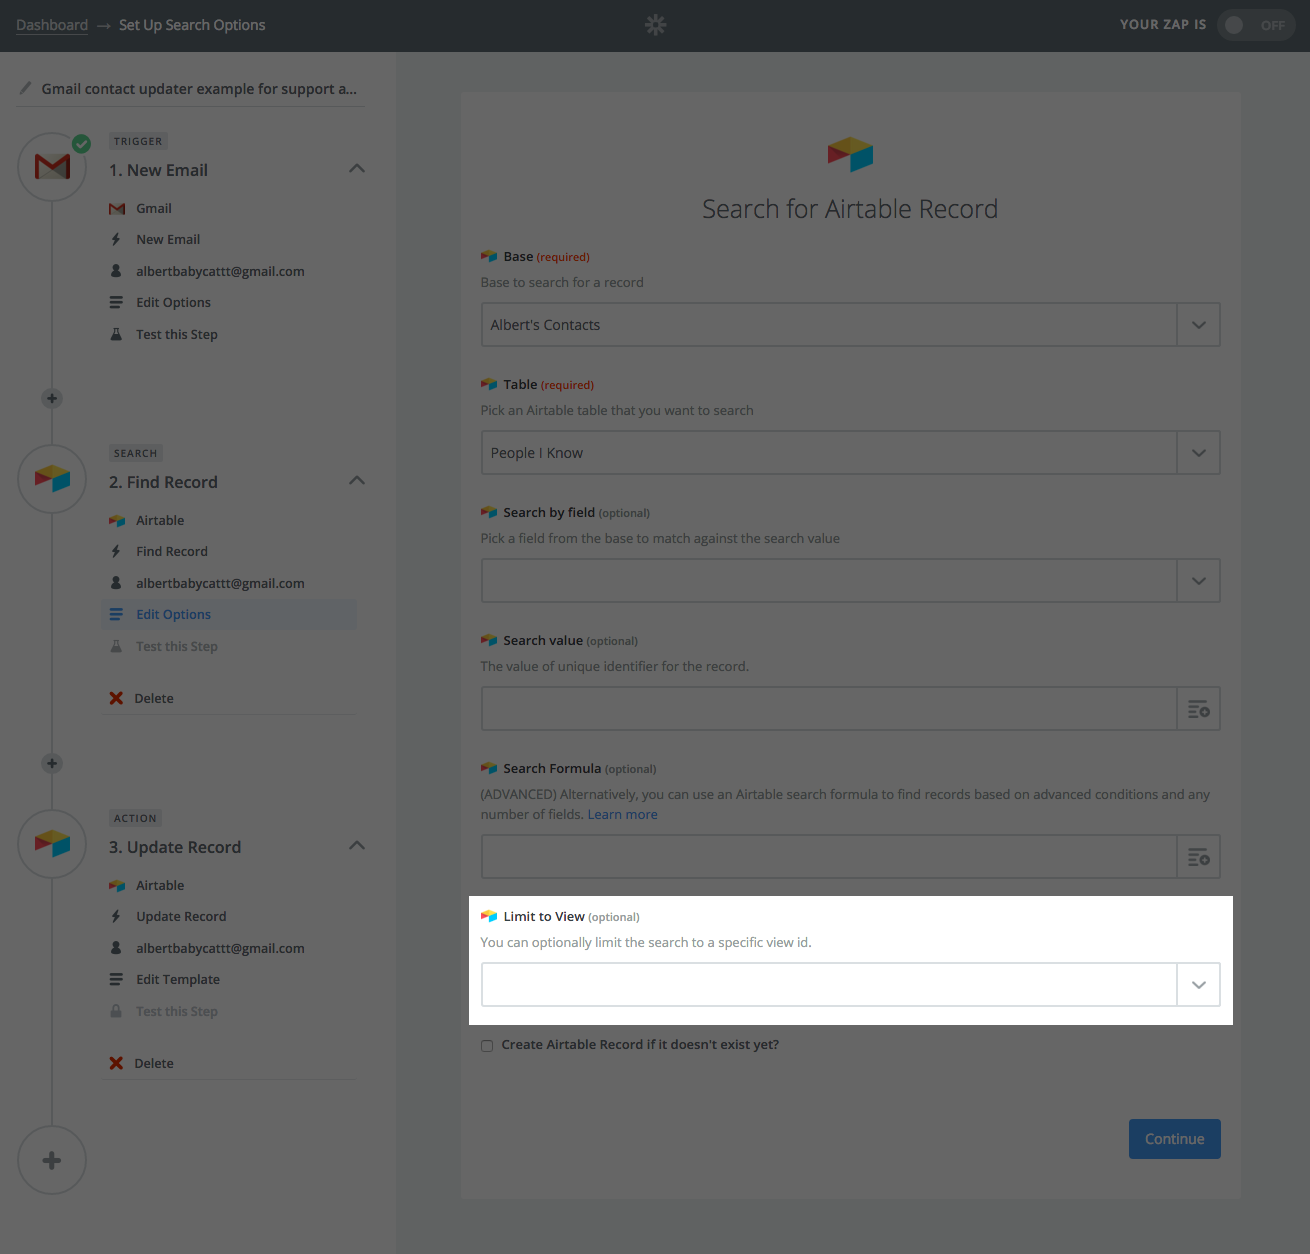Click the Find Record Airtable step circle icon
Screen dimensions: 1310x1254
coord(52,479)
